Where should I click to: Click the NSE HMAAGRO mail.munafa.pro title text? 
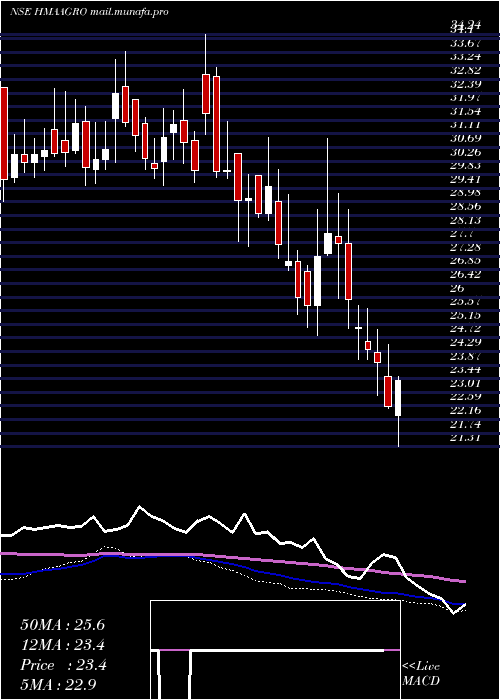tap(89, 12)
